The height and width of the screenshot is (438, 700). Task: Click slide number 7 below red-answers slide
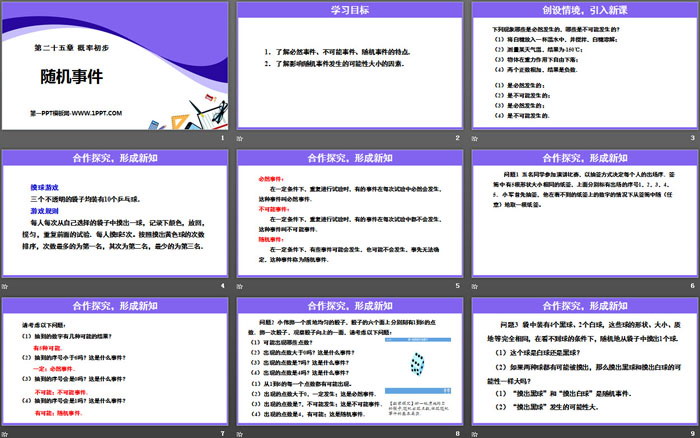222,434
